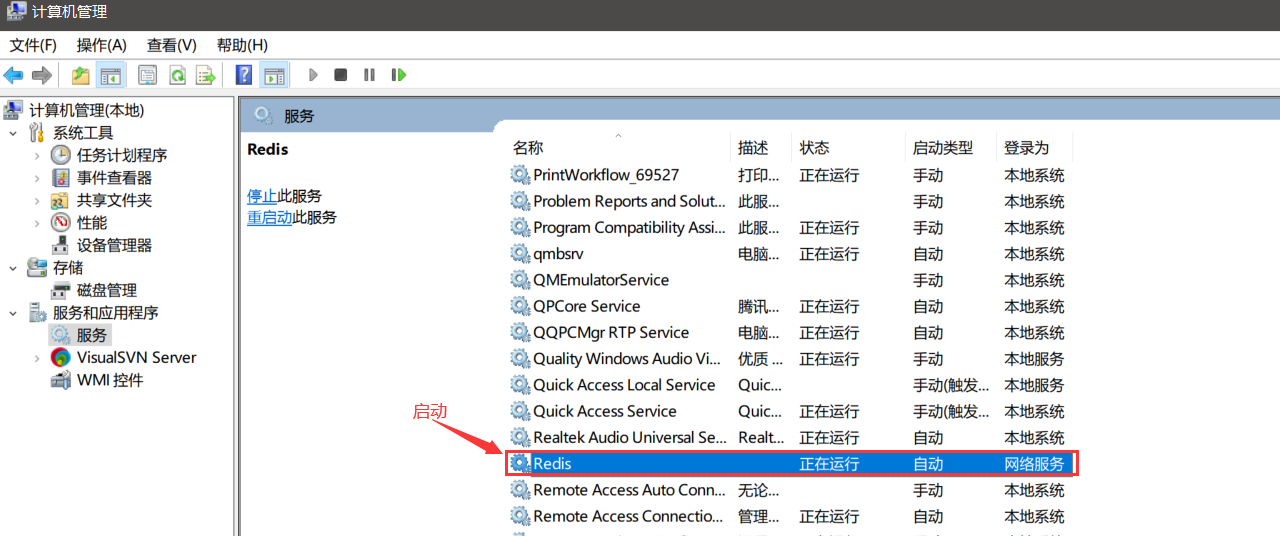Select QQPCMgr RTP Service row
Screen dimensions: 1280x536
click(790, 333)
